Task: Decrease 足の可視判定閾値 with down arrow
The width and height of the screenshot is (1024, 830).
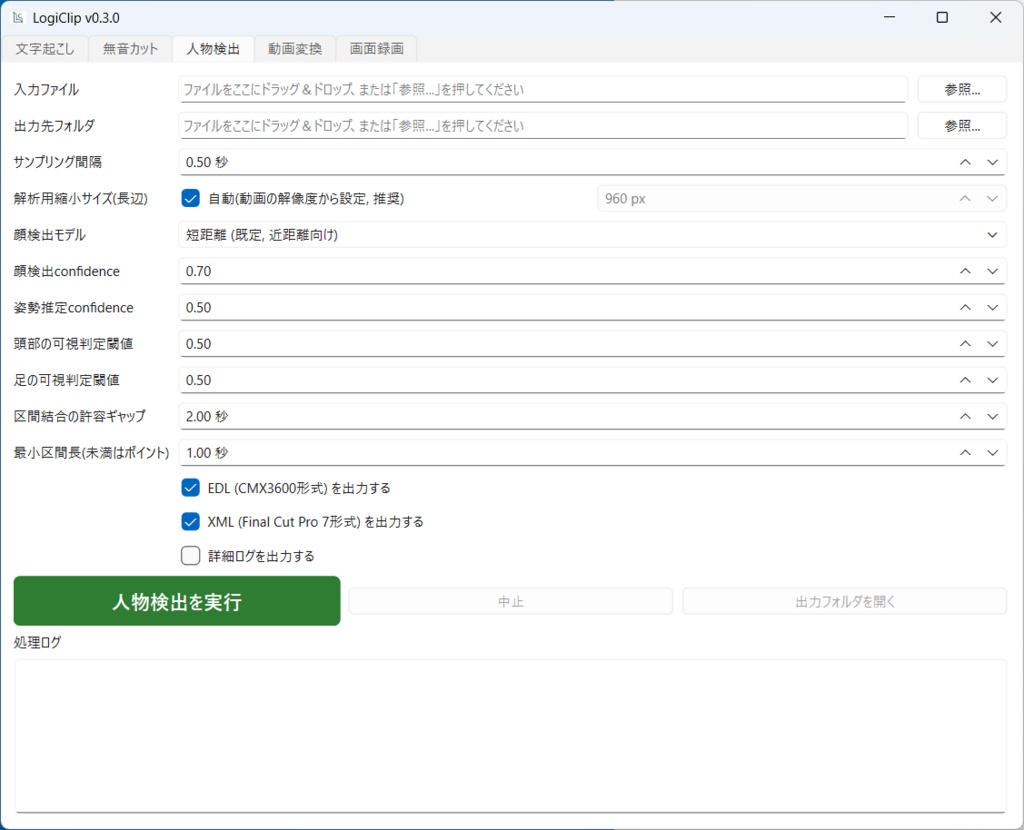Action: pyautogui.click(x=993, y=380)
